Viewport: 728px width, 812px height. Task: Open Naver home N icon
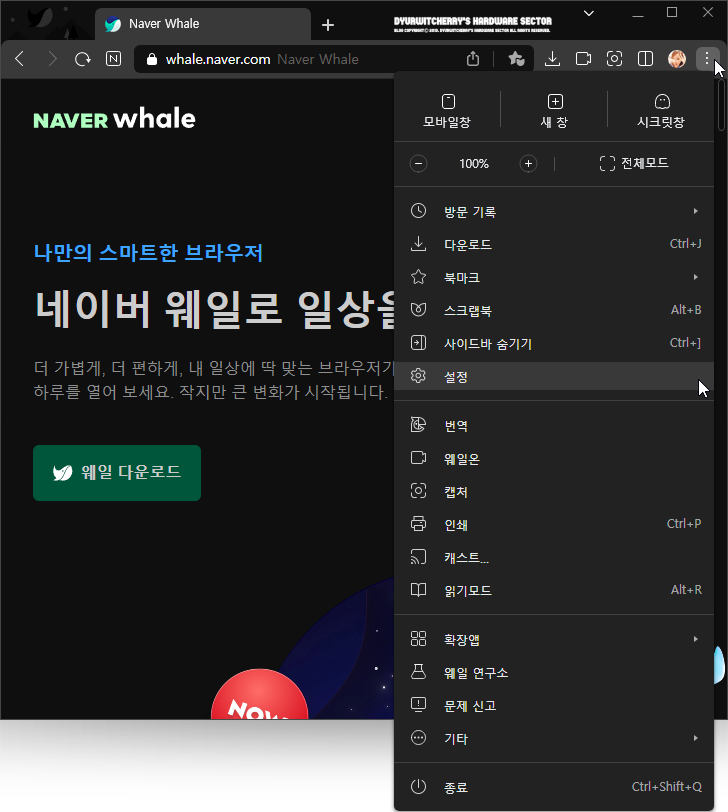(113, 59)
